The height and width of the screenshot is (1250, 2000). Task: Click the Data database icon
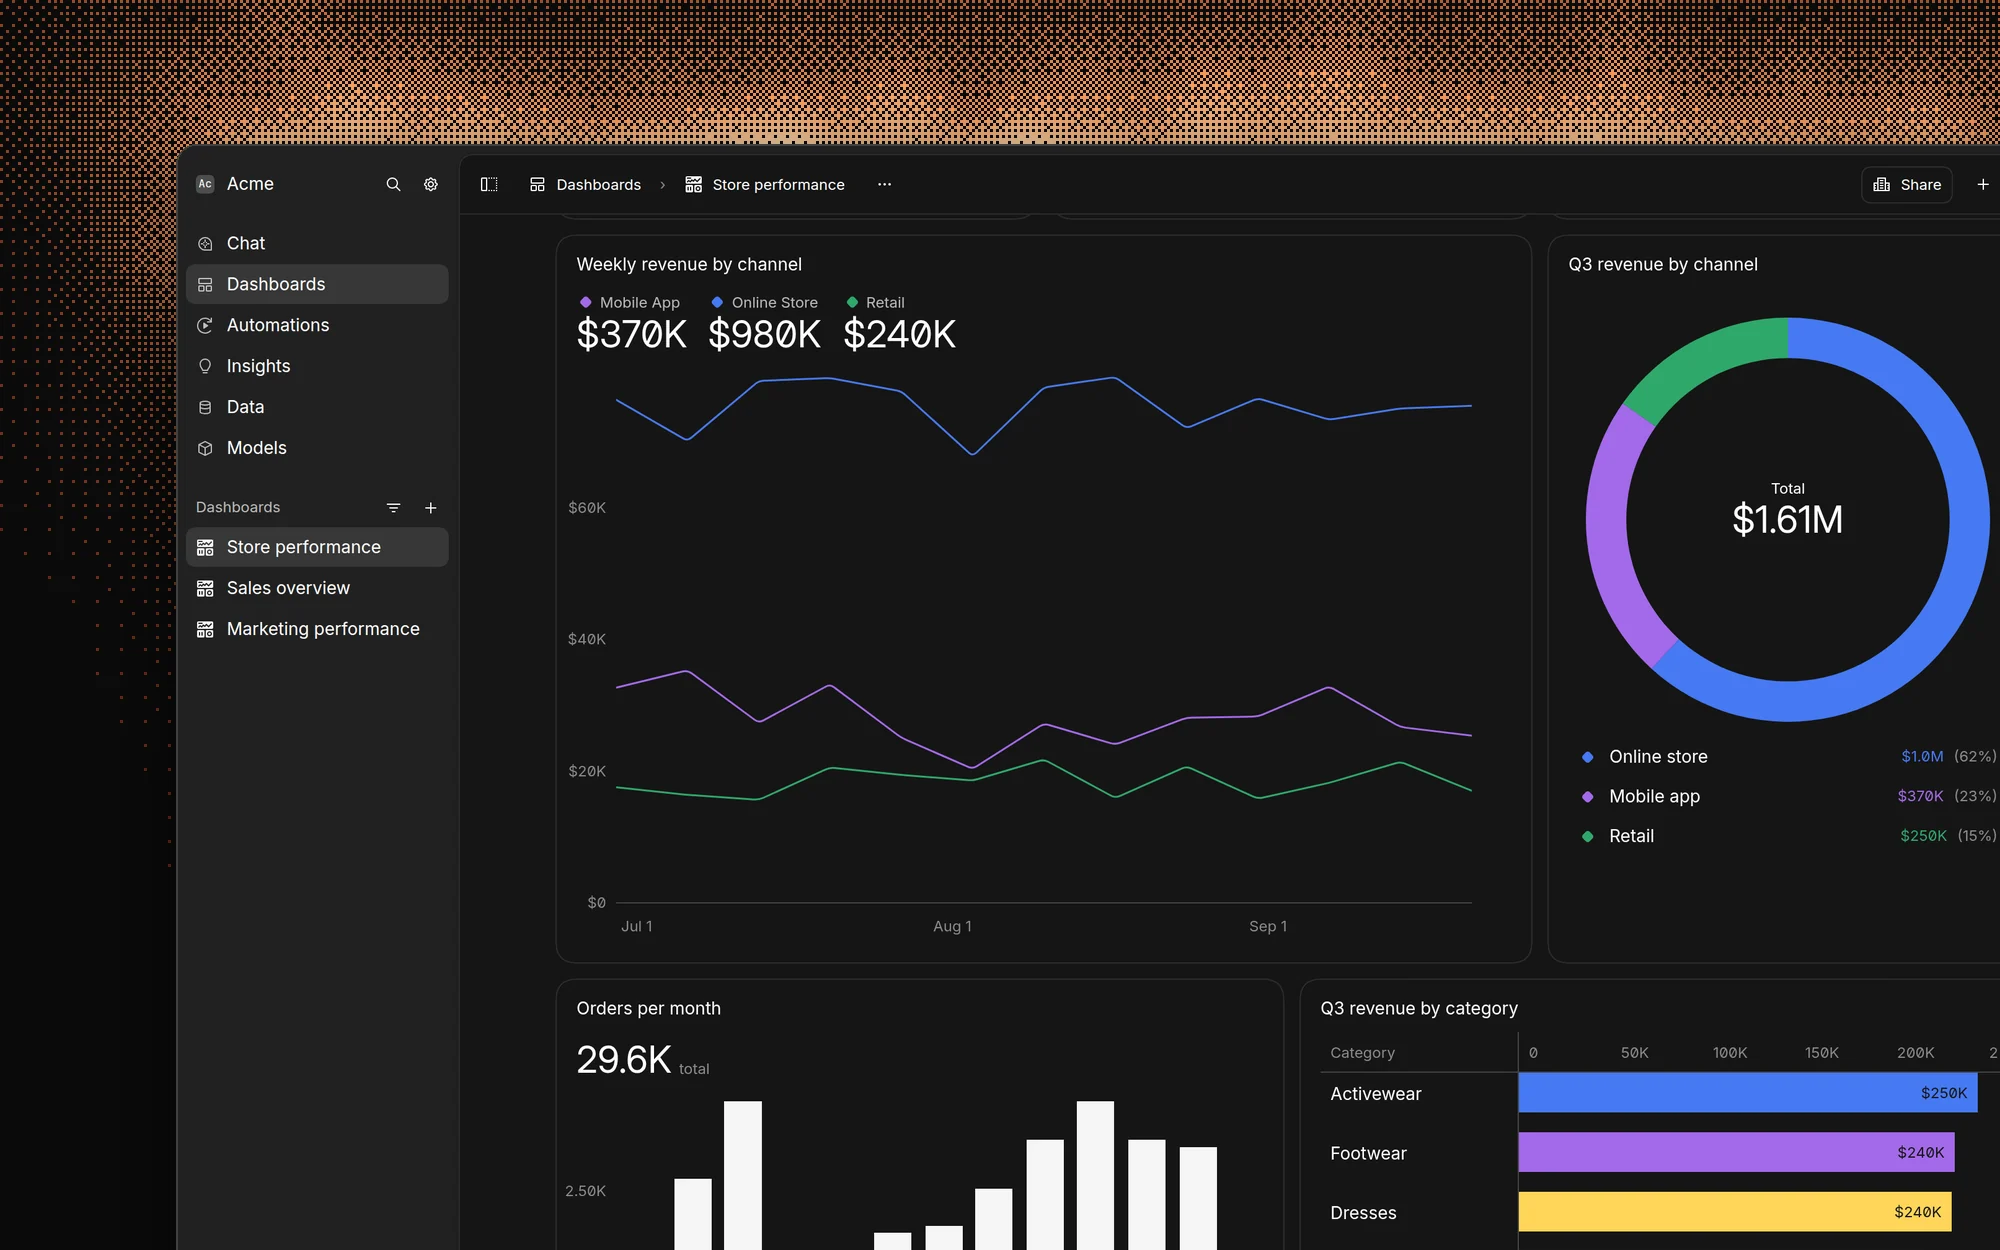click(x=205, y=407)
